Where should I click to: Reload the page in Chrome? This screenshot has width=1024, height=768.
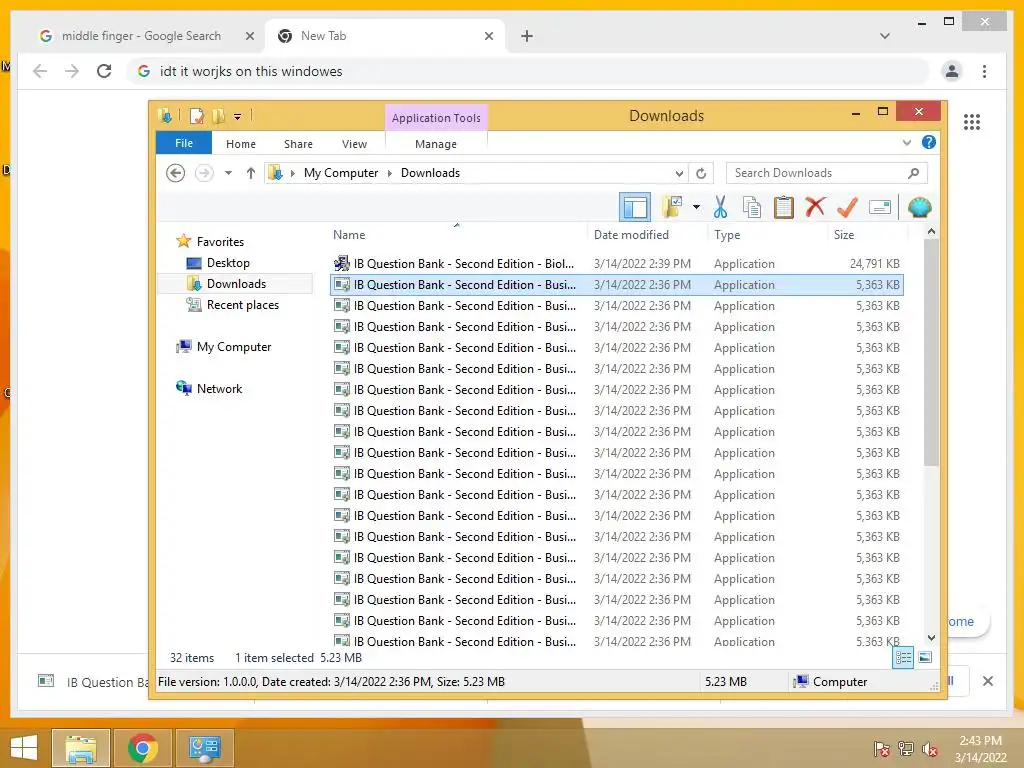click(104, 71)
